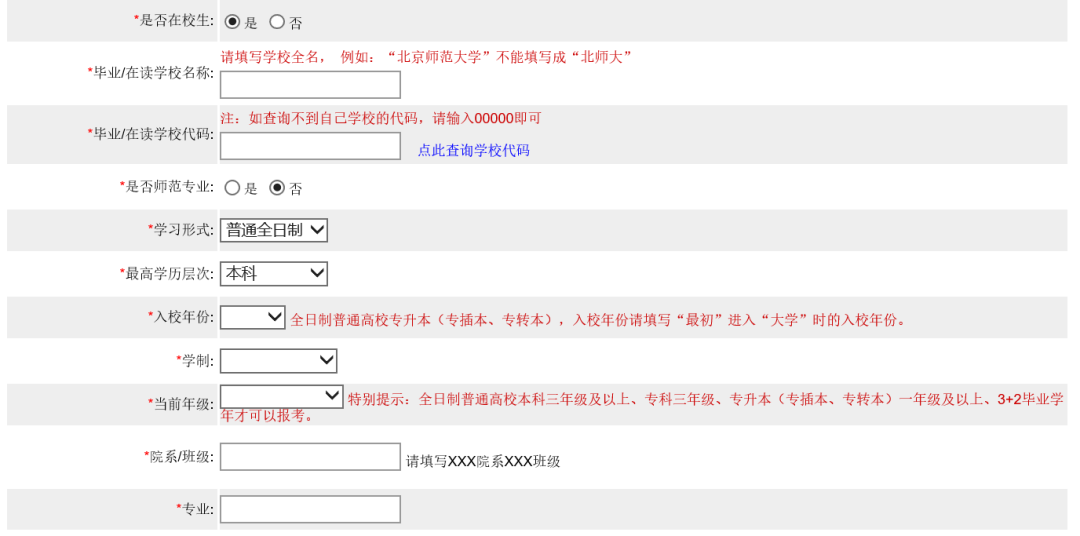The image size is (1080, 536).
Task: Open the 学习形式 dropdown showing 普通全日制
Action: [274, 230]
